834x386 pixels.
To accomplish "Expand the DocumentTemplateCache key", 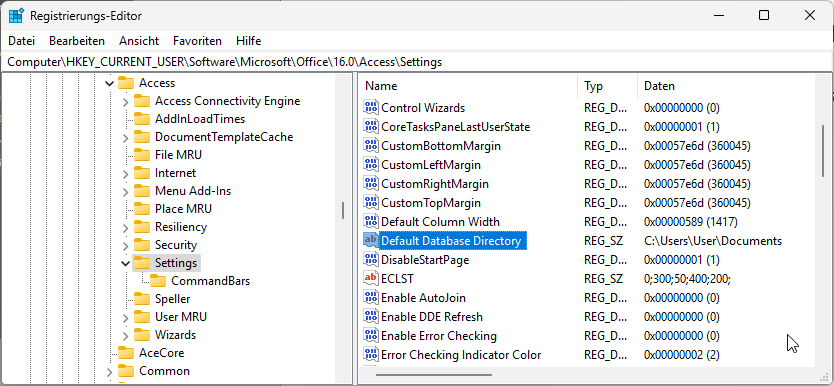I will [125, 137].
